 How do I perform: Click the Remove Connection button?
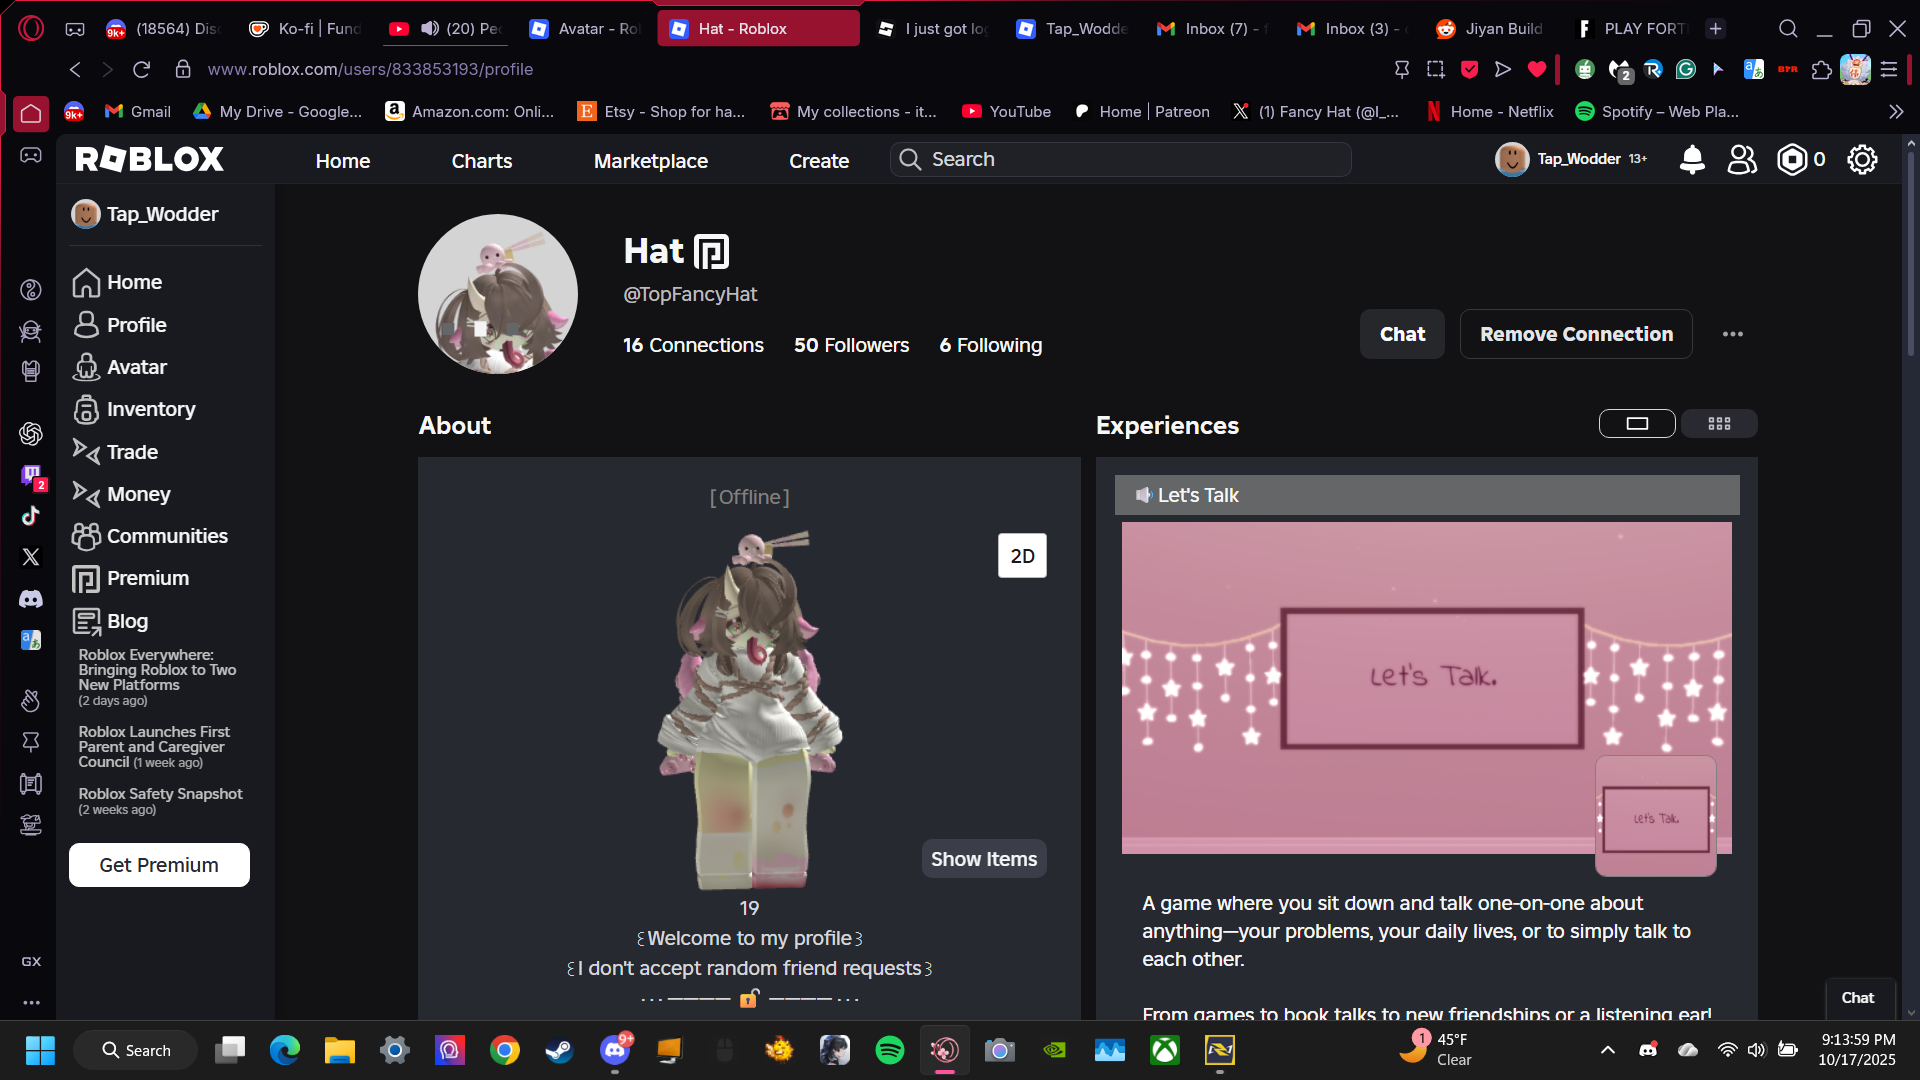[x=1576, y=334]
